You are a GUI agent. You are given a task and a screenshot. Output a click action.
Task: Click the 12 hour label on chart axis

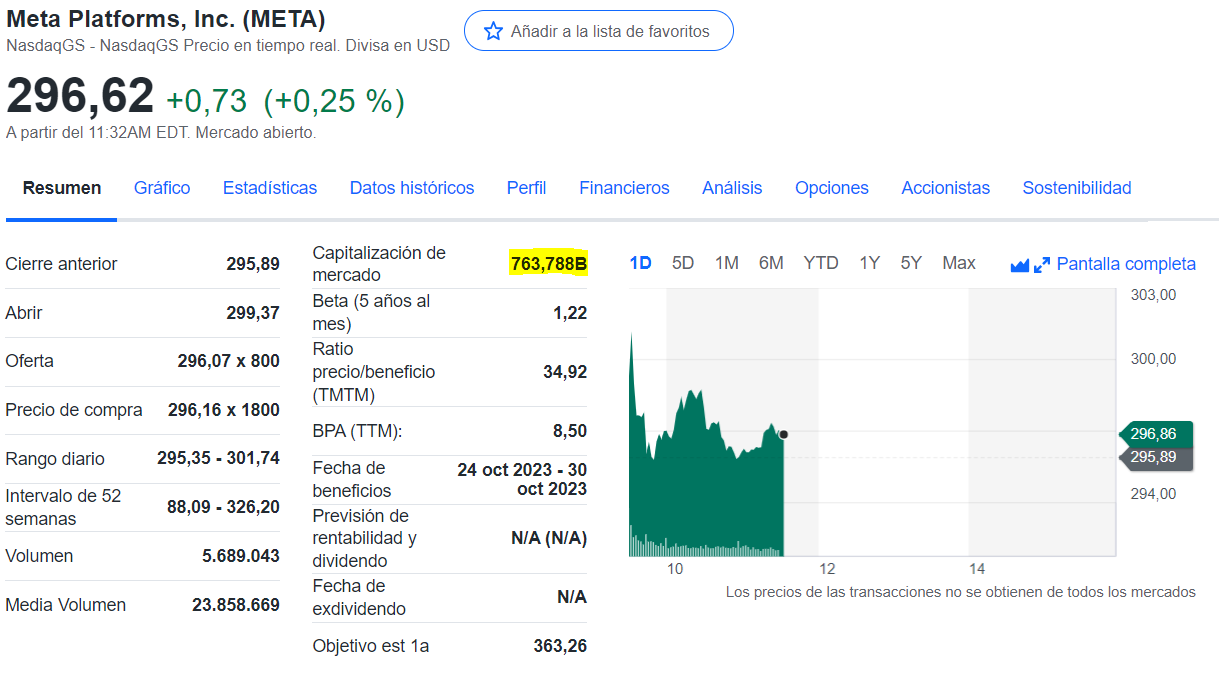pyautogui.click(x=827, y=569)
